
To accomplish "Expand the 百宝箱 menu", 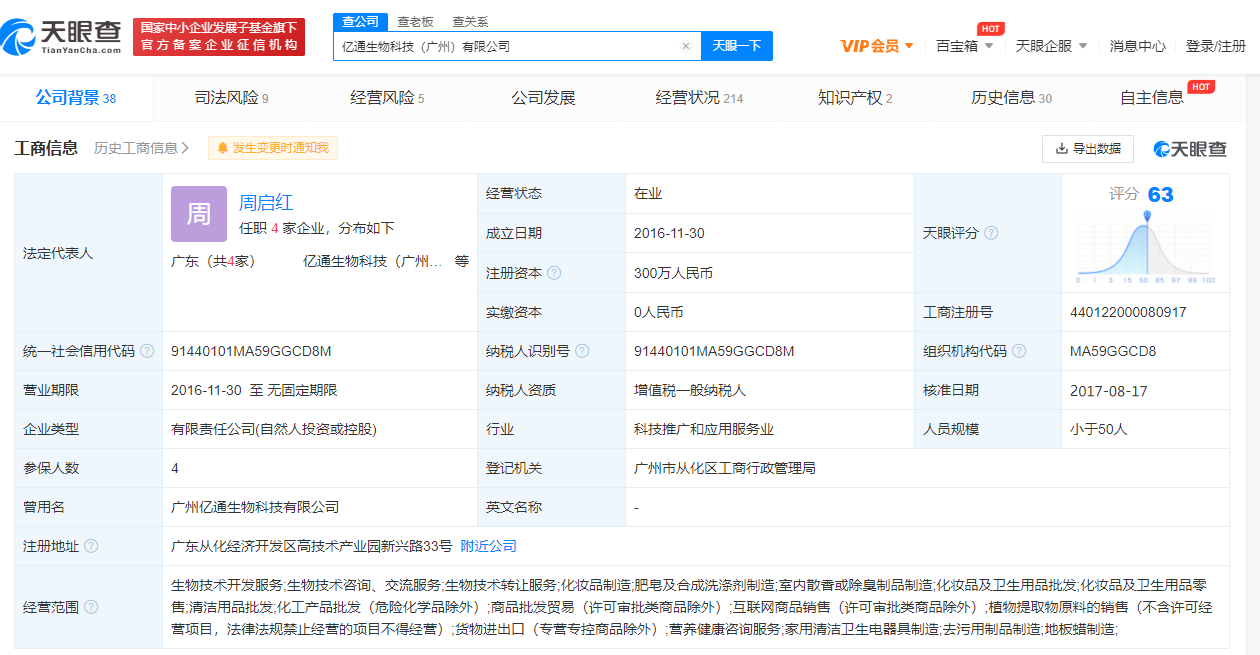I will [x=964, y=46].
